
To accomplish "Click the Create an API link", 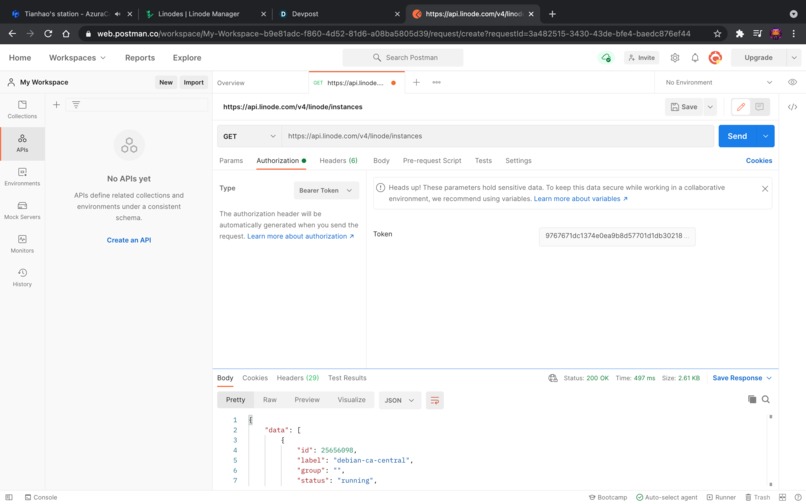I will click(129, 240).
